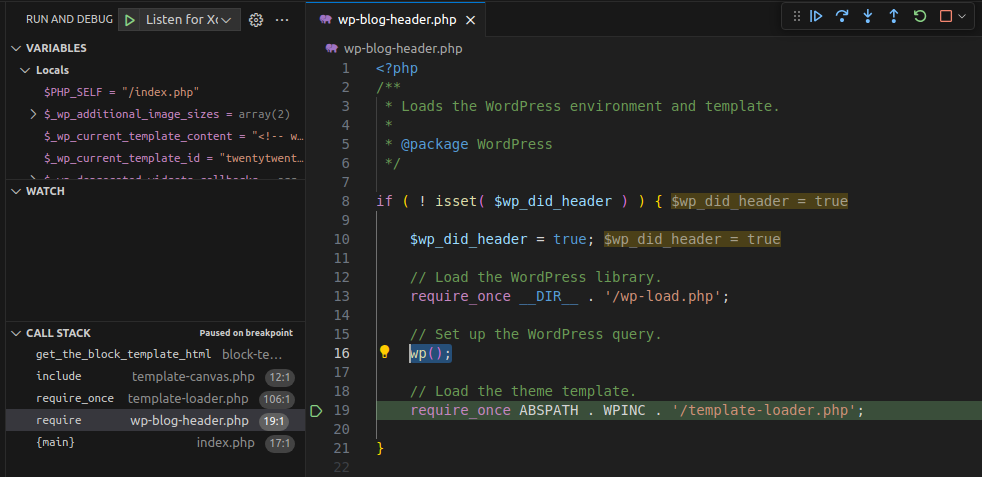Click the lightbulb code action on line 16
This screenshot has height=477, width=982.
click(384, 352)
